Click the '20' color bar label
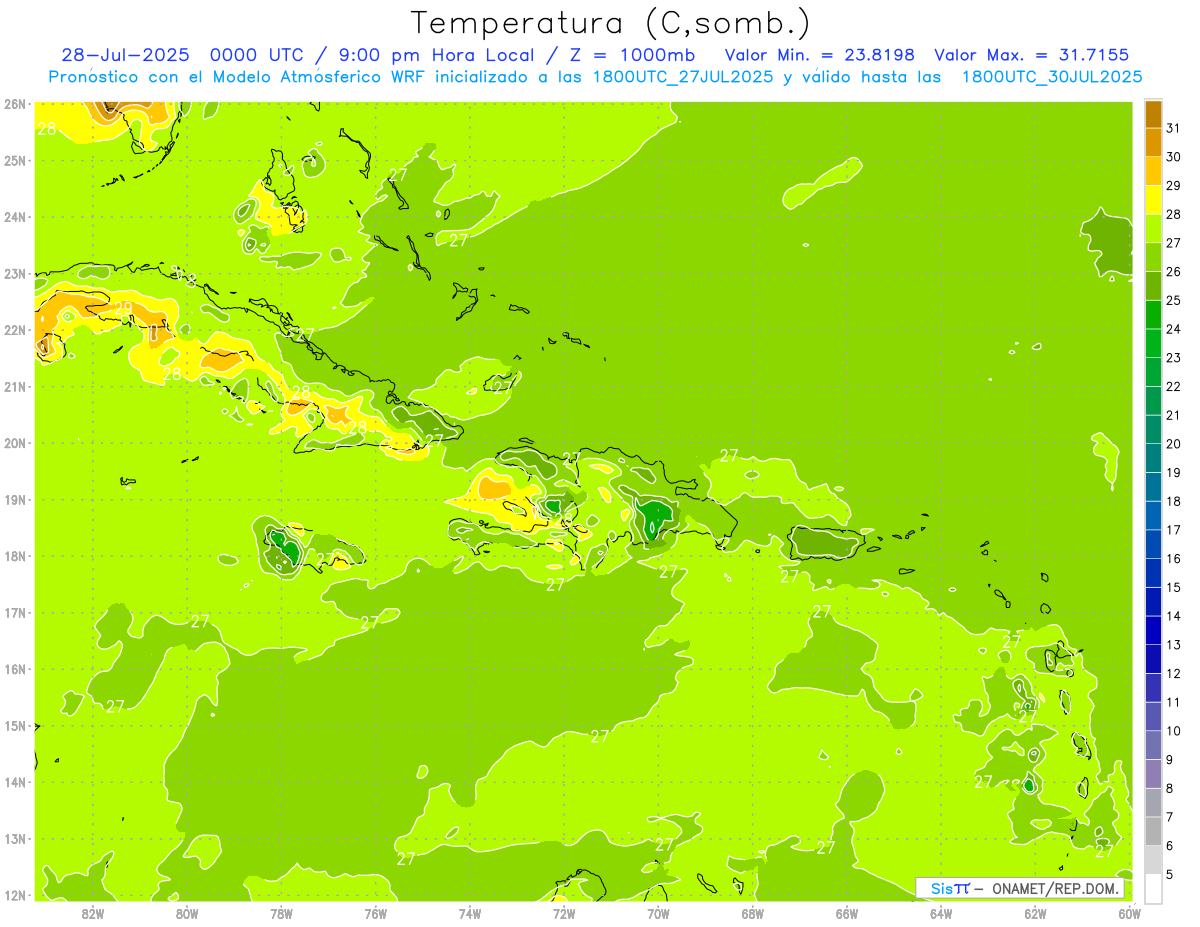The width and height of the screenshot is (1200, 927). point(1174,443)
